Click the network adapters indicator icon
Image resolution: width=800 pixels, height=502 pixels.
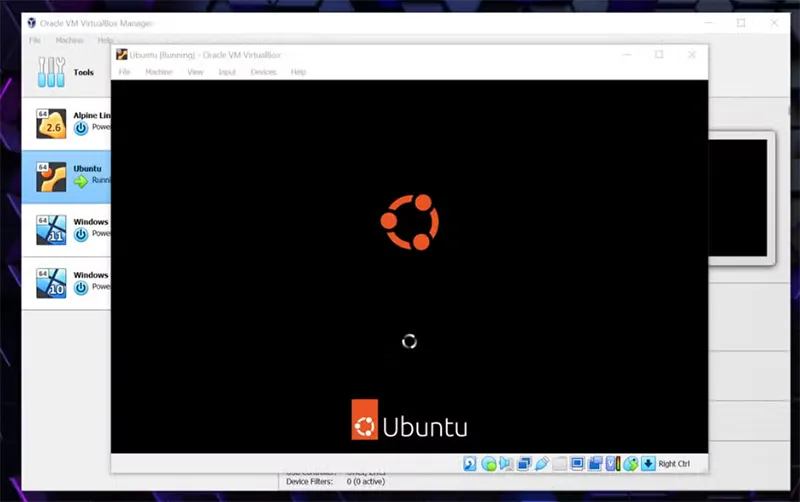point(523,463)
